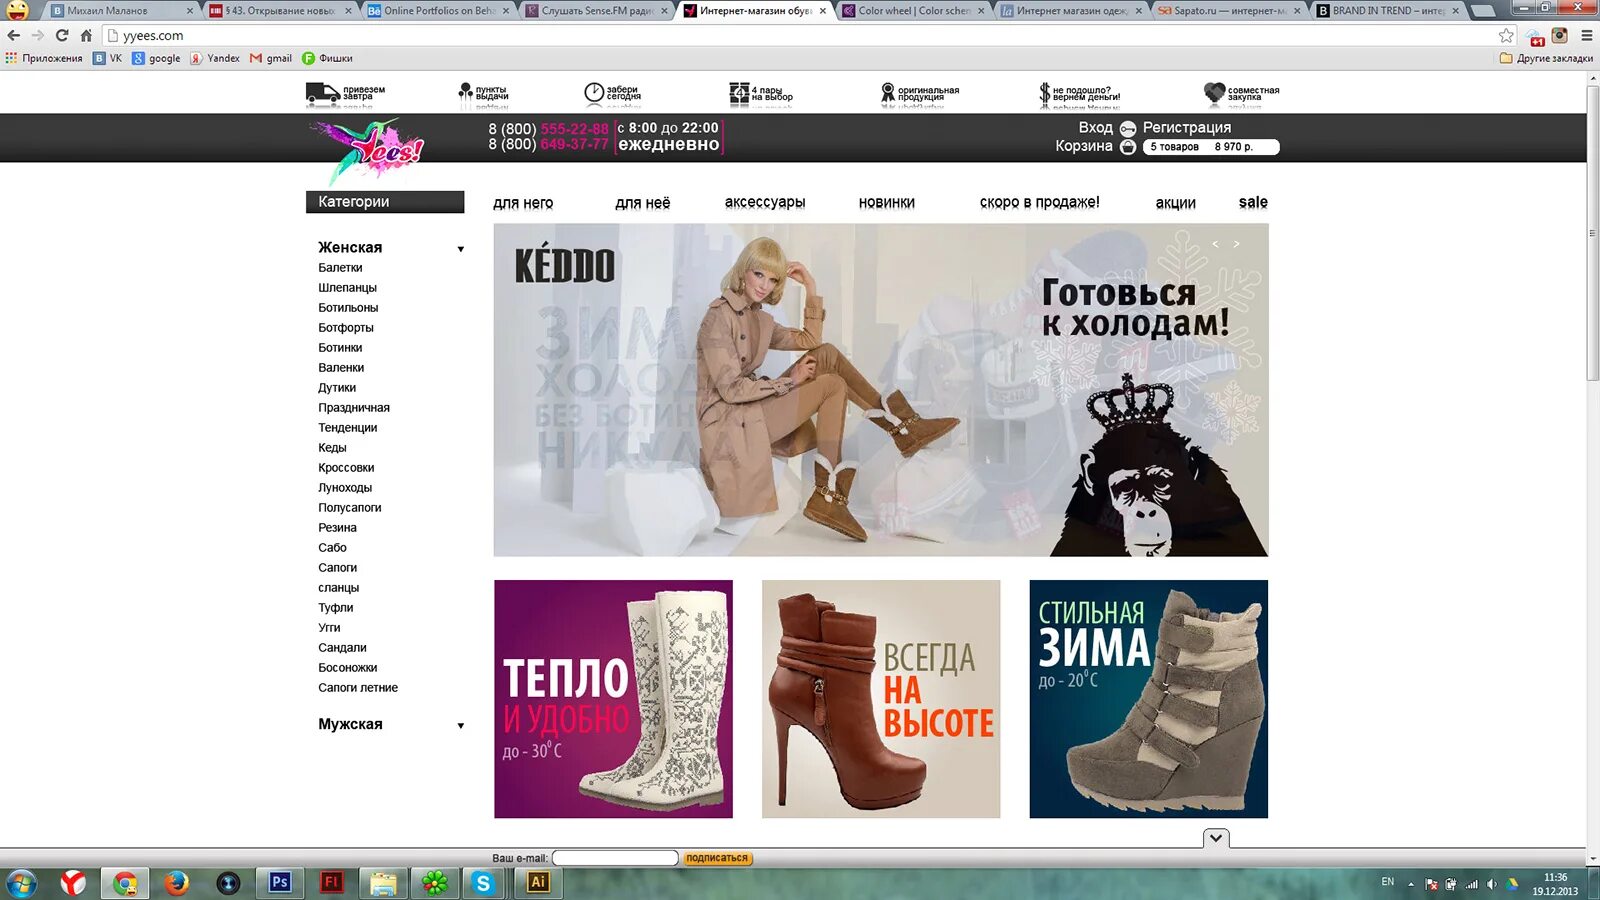Click the dollar 'вернем деньги' icon

click(1045, 95)
